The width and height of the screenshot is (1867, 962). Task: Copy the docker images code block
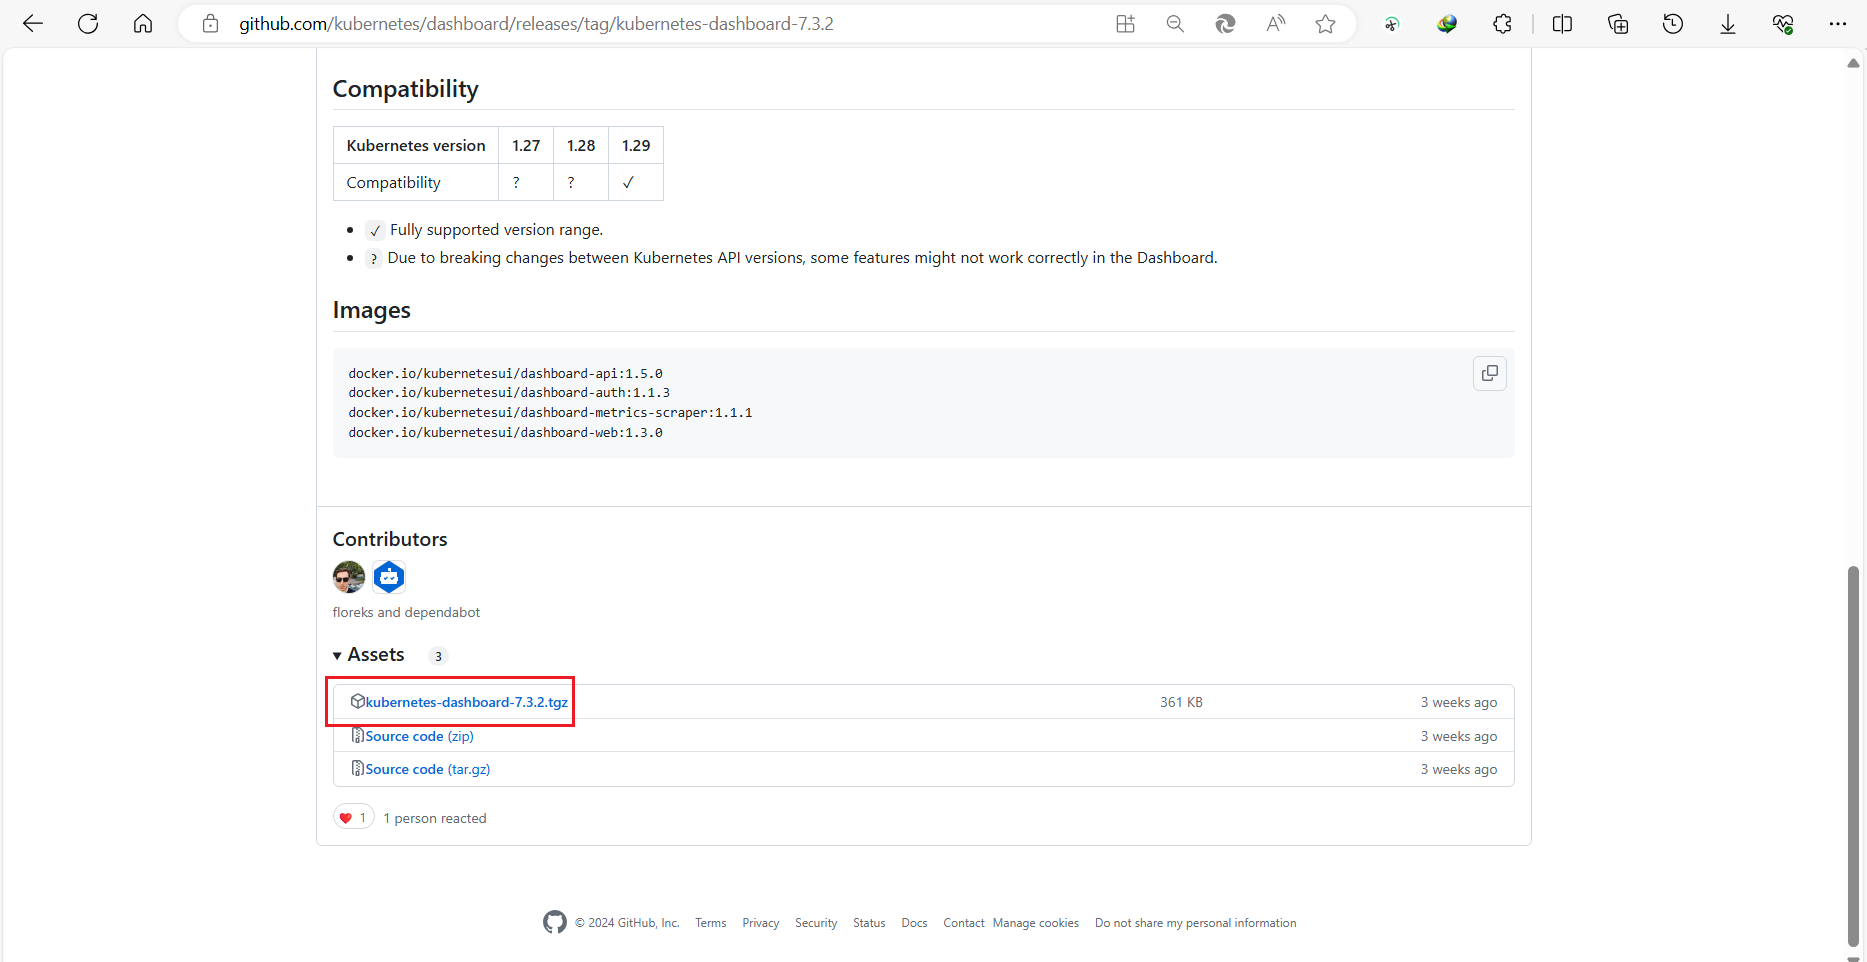(x=1490, y=373)
